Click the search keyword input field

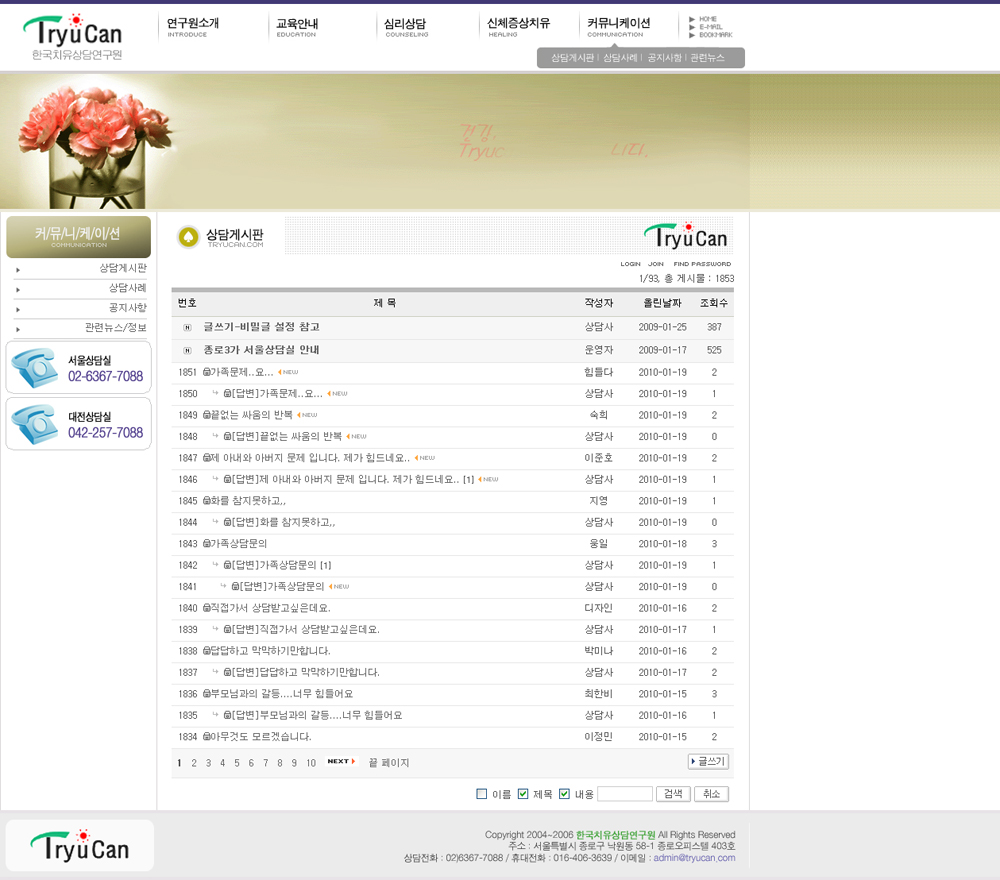tap(624, 794)
